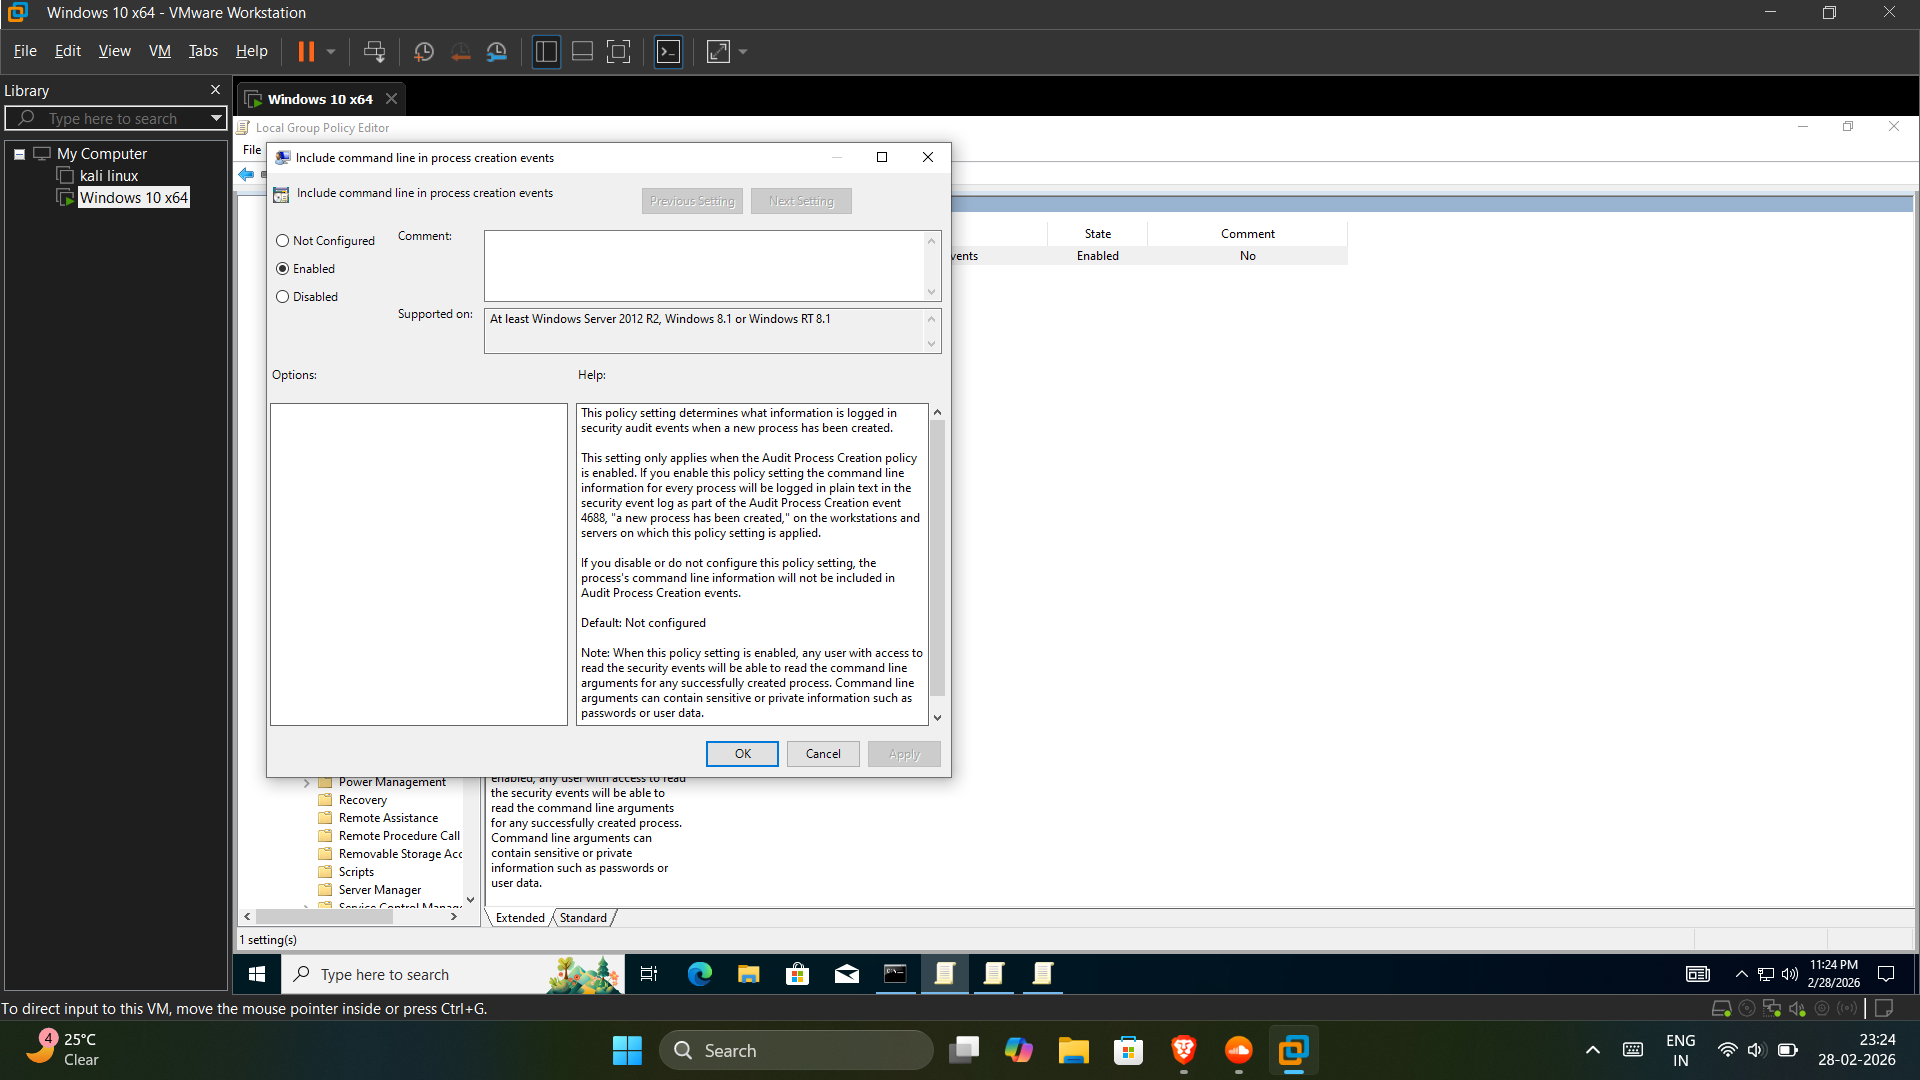Toggle the thumbnail bar view icon
Image resolution: width=1920 pixels, height=1080 pixels.
[x=582, y=51]
